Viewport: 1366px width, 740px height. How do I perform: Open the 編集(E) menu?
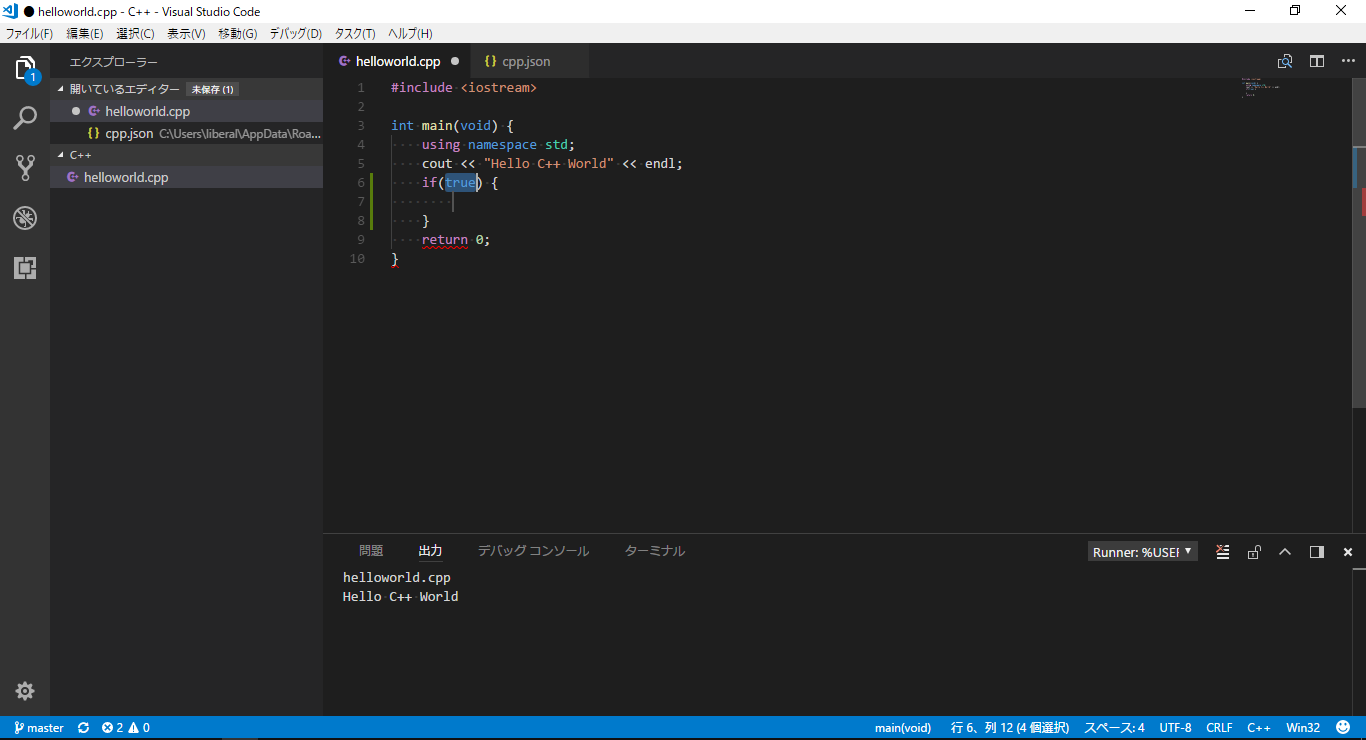click(84, 33)
